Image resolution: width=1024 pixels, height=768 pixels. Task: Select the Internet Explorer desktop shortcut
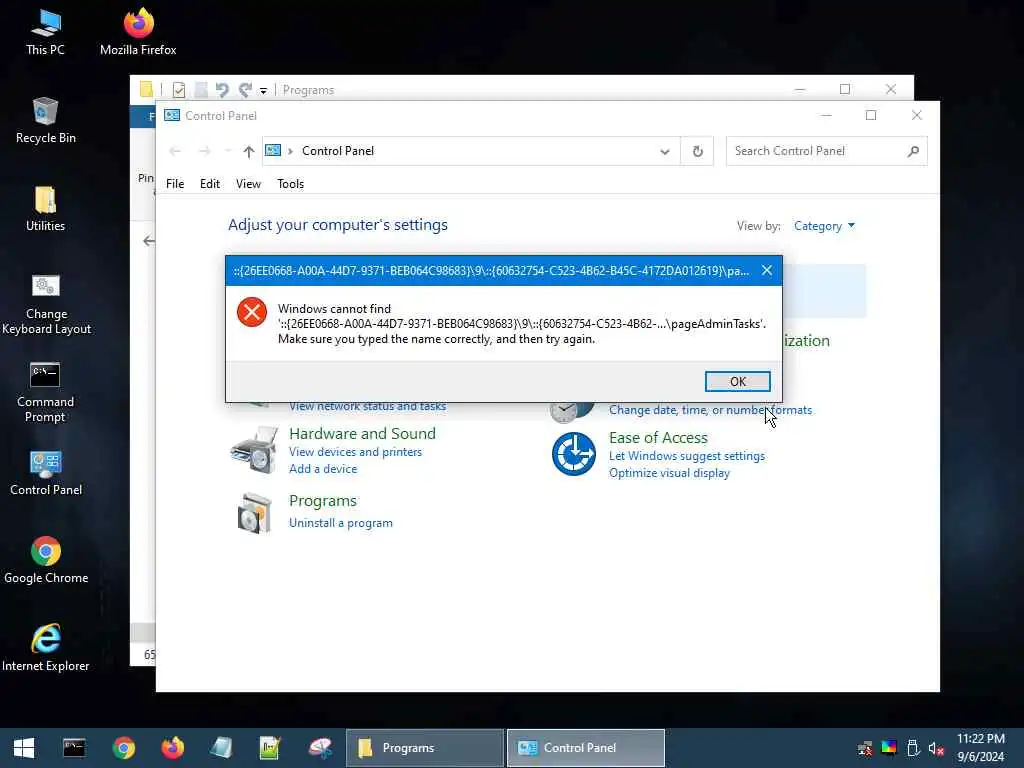46,648
